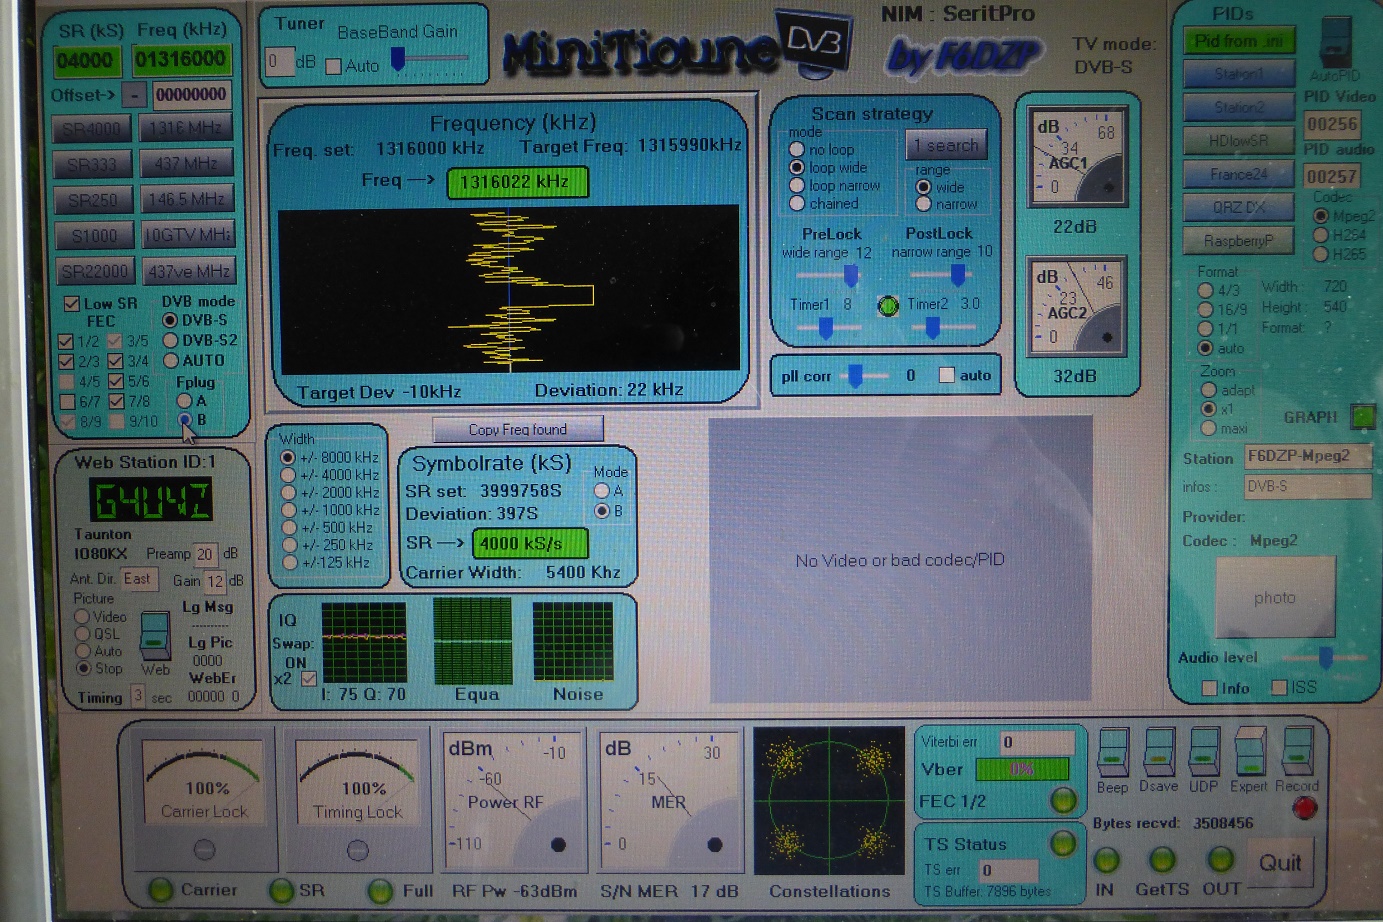Screen dimensions: 1383x922
Task: Flip the AutoPID switch
Action: [1334, 43]
